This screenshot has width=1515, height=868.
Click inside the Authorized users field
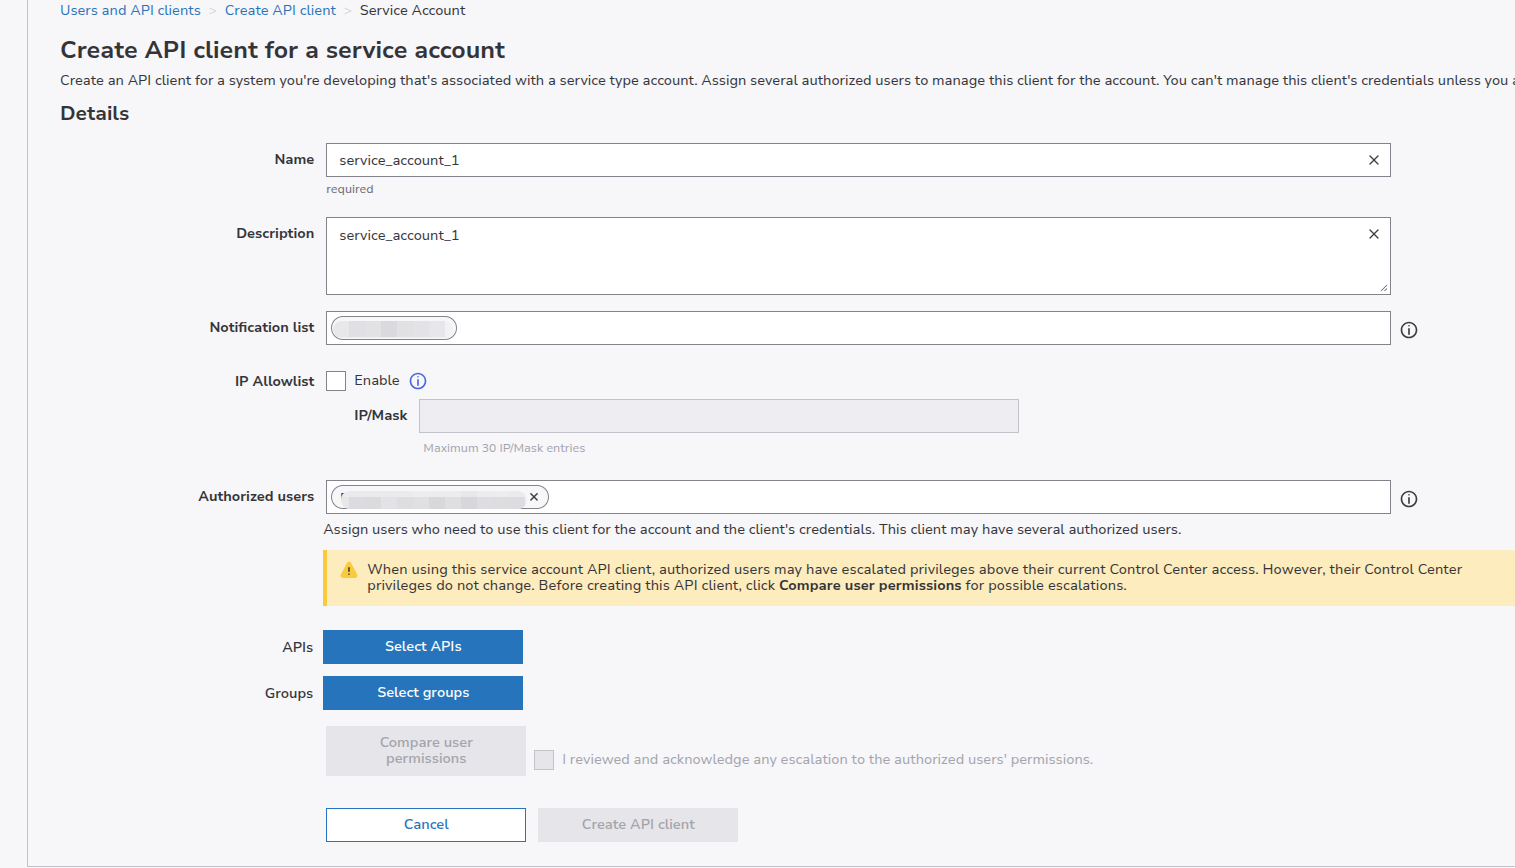[960, 497]
